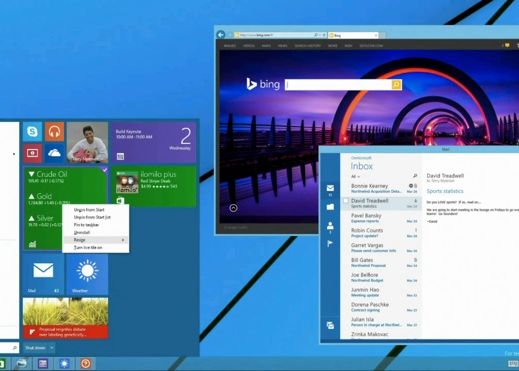Choose Unpin from Start in context menu

[x=89, y=210]
